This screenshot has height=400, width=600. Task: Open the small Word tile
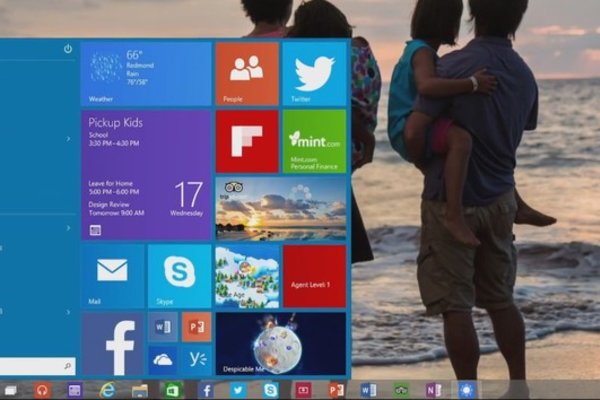[163, 327]
